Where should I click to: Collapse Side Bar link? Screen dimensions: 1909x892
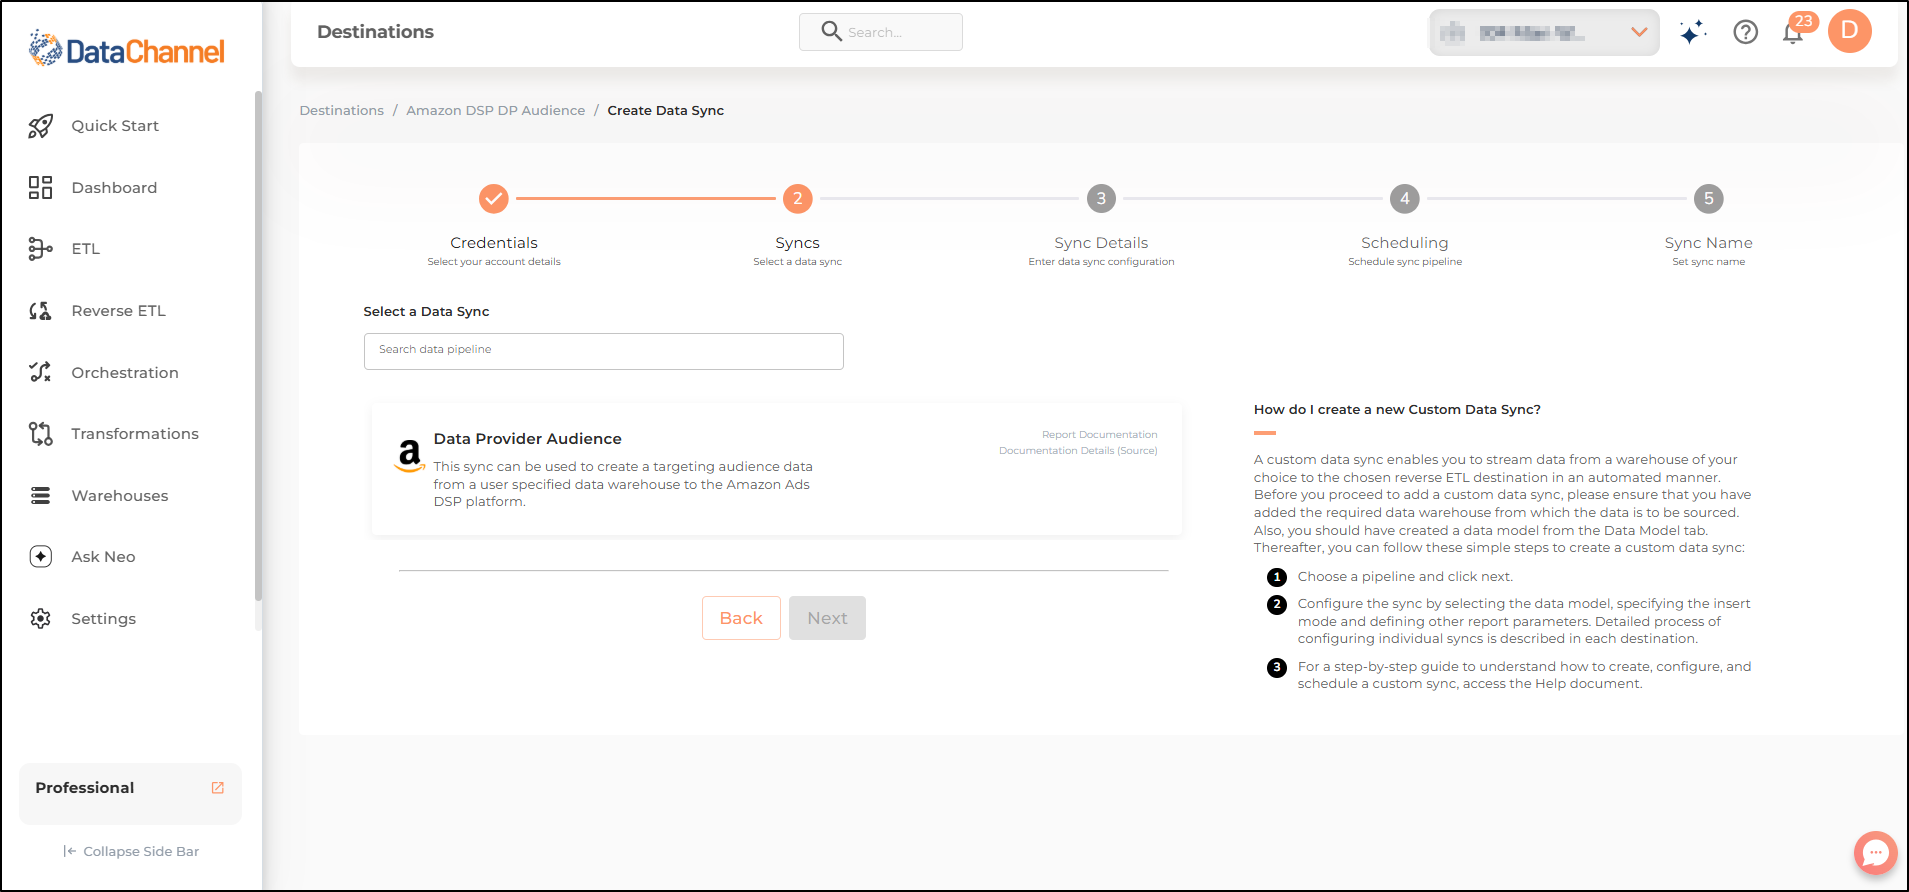coord(131,852)
